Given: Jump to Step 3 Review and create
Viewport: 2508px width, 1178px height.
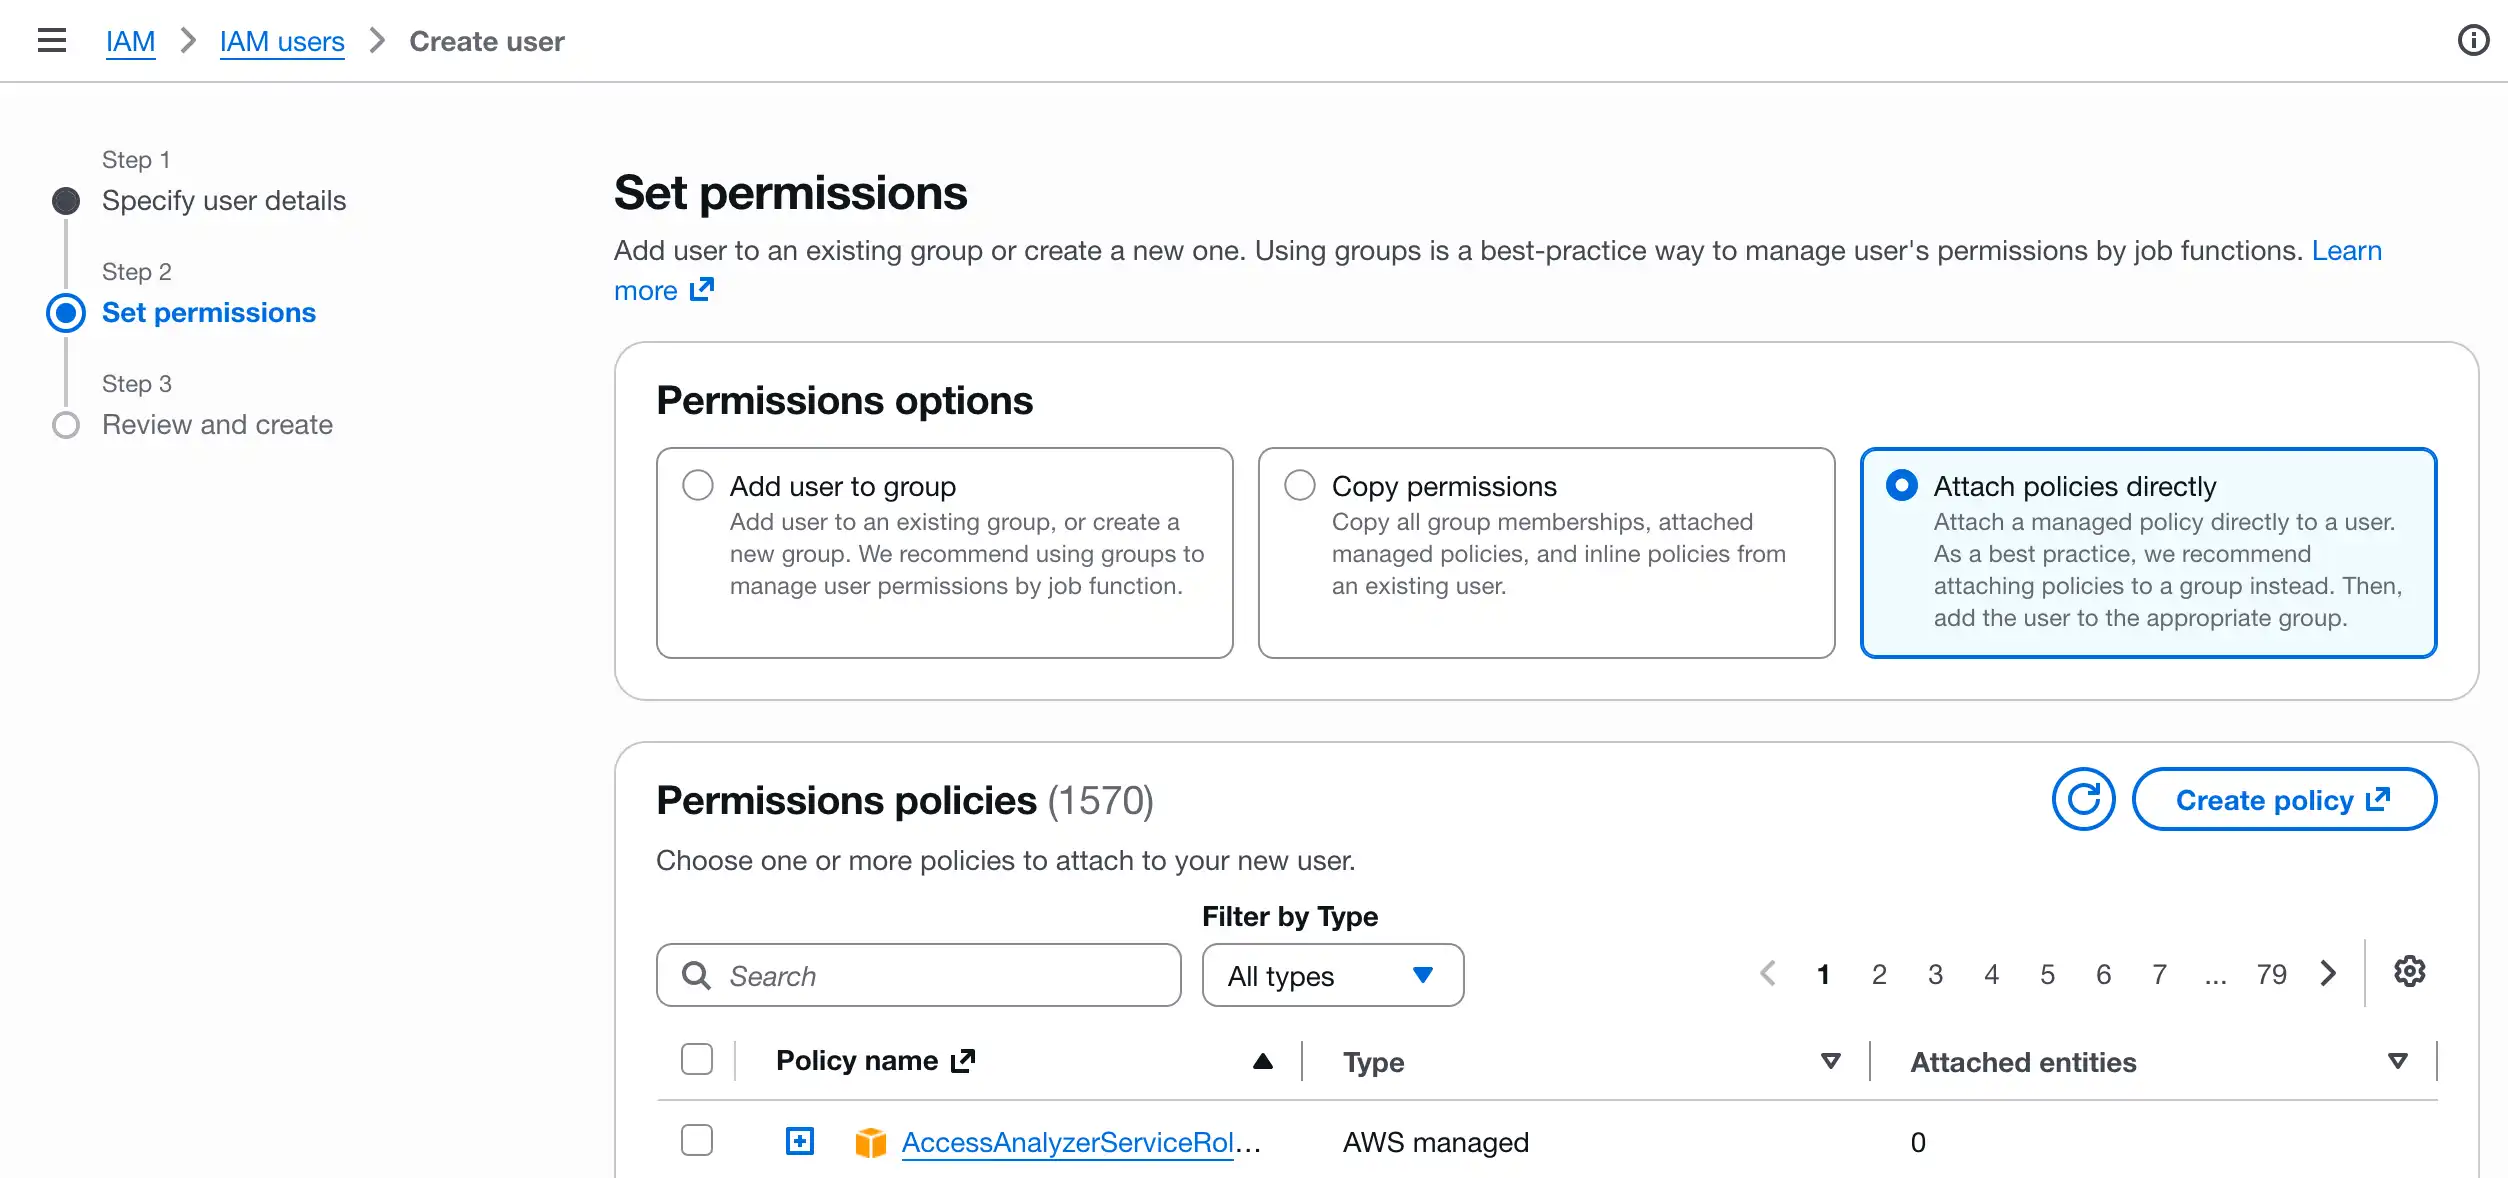Looking at the screenshot, I should 217,425.
